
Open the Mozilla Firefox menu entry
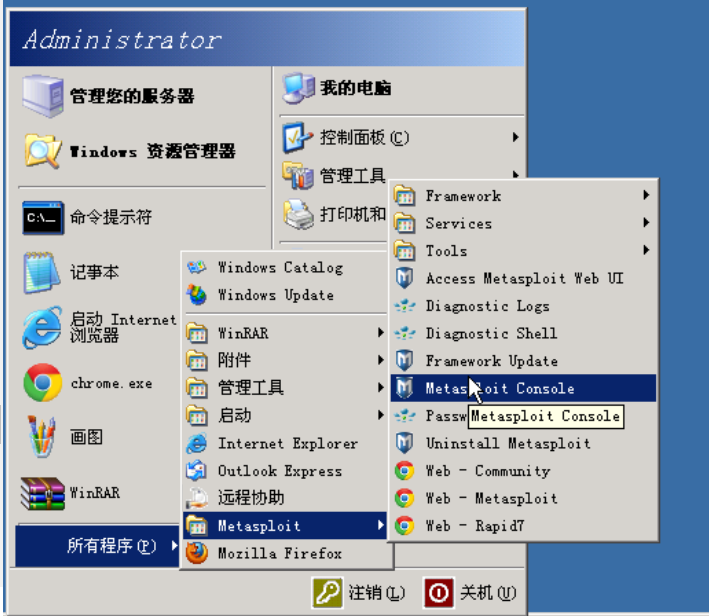click(x=285, y=553)
